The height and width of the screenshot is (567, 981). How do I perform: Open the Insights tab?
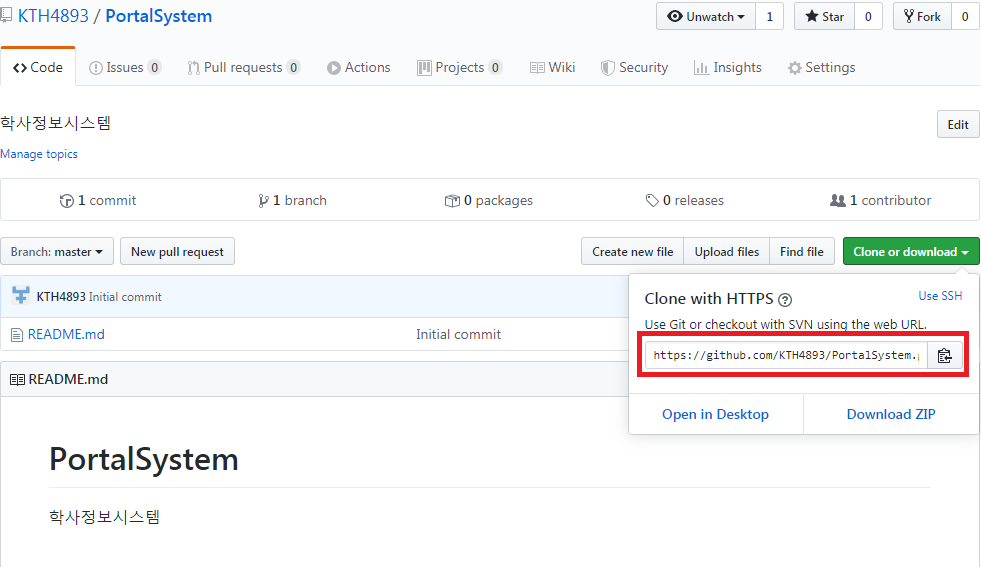coord(728,68)
